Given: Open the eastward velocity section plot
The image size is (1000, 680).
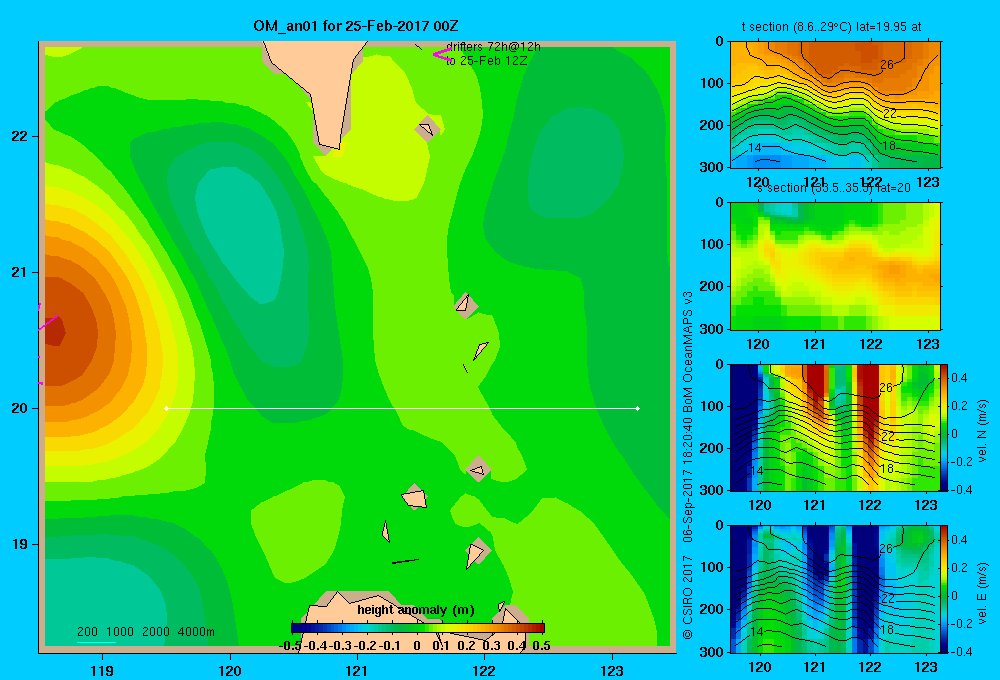Looking at the screenshot, I should pos(835,589).
